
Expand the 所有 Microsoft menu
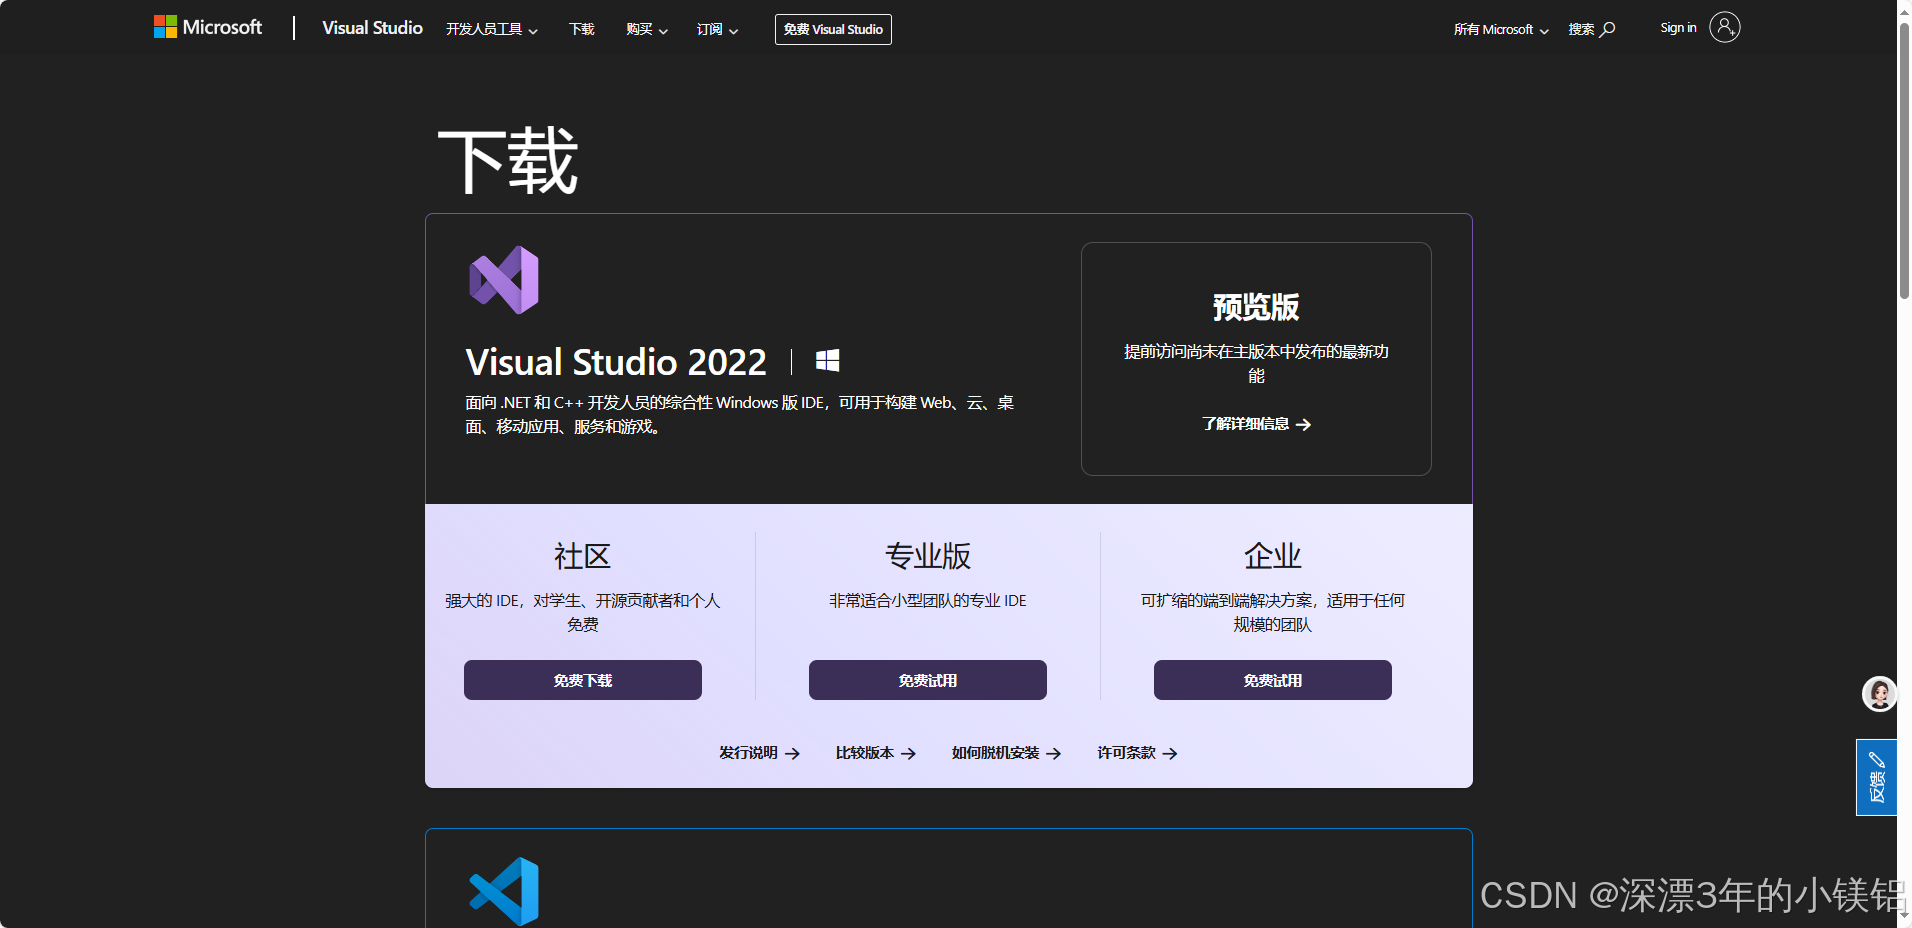tap(1501, 30)
